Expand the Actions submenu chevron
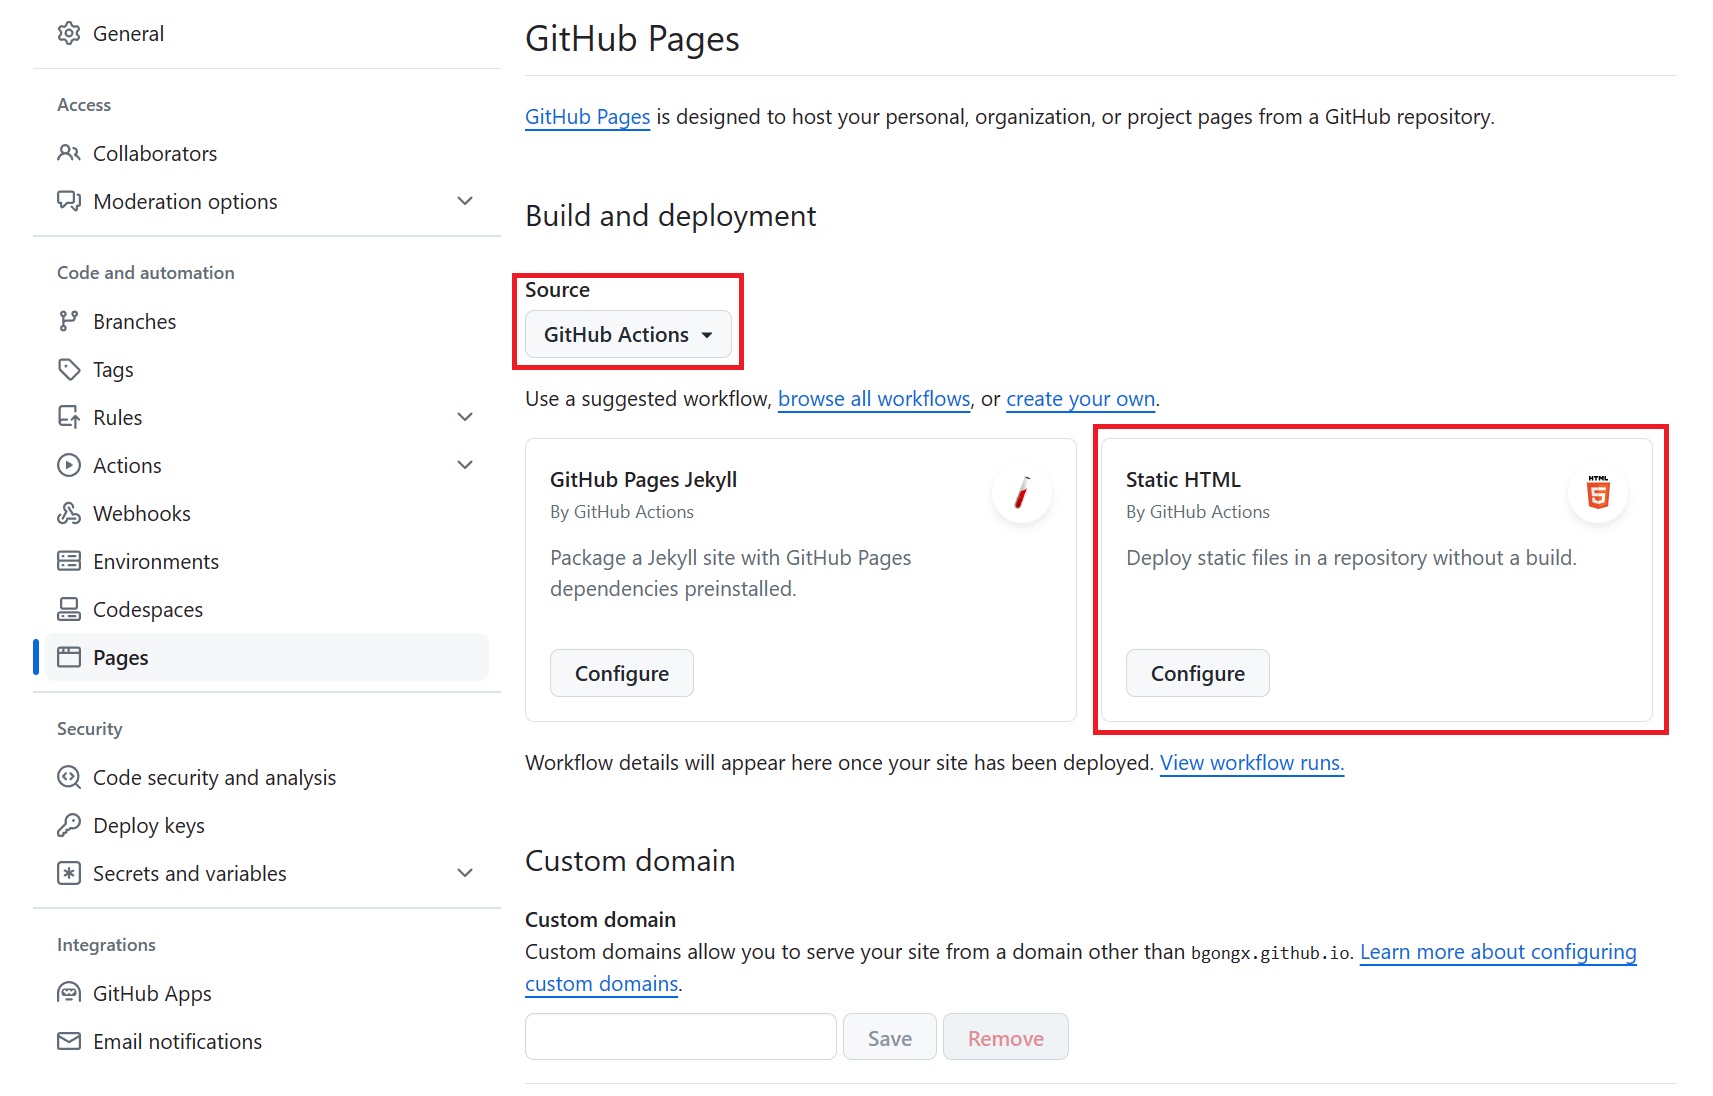 (x=465, y=465)
